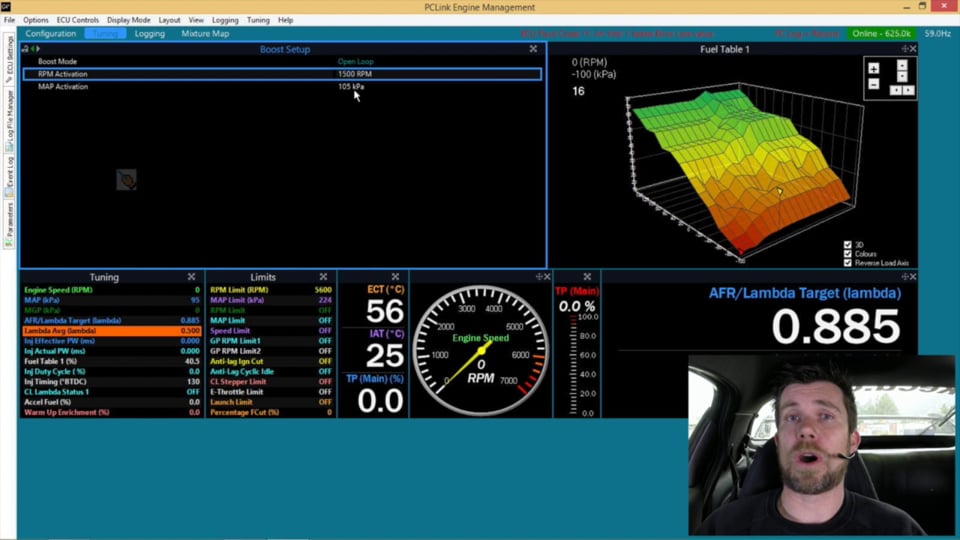
Task: Open the File menu
Action: coord(9,20)
